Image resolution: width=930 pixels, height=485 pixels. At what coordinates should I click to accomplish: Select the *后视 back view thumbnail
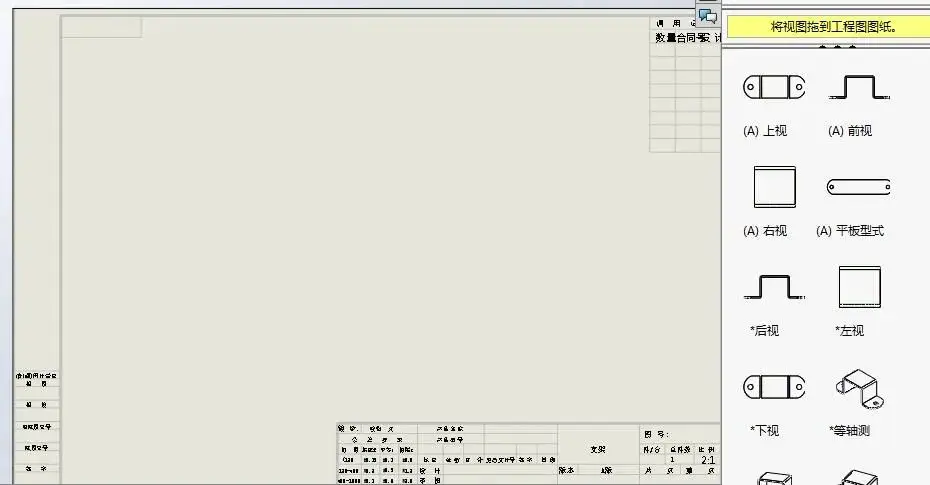pos(774,288)
